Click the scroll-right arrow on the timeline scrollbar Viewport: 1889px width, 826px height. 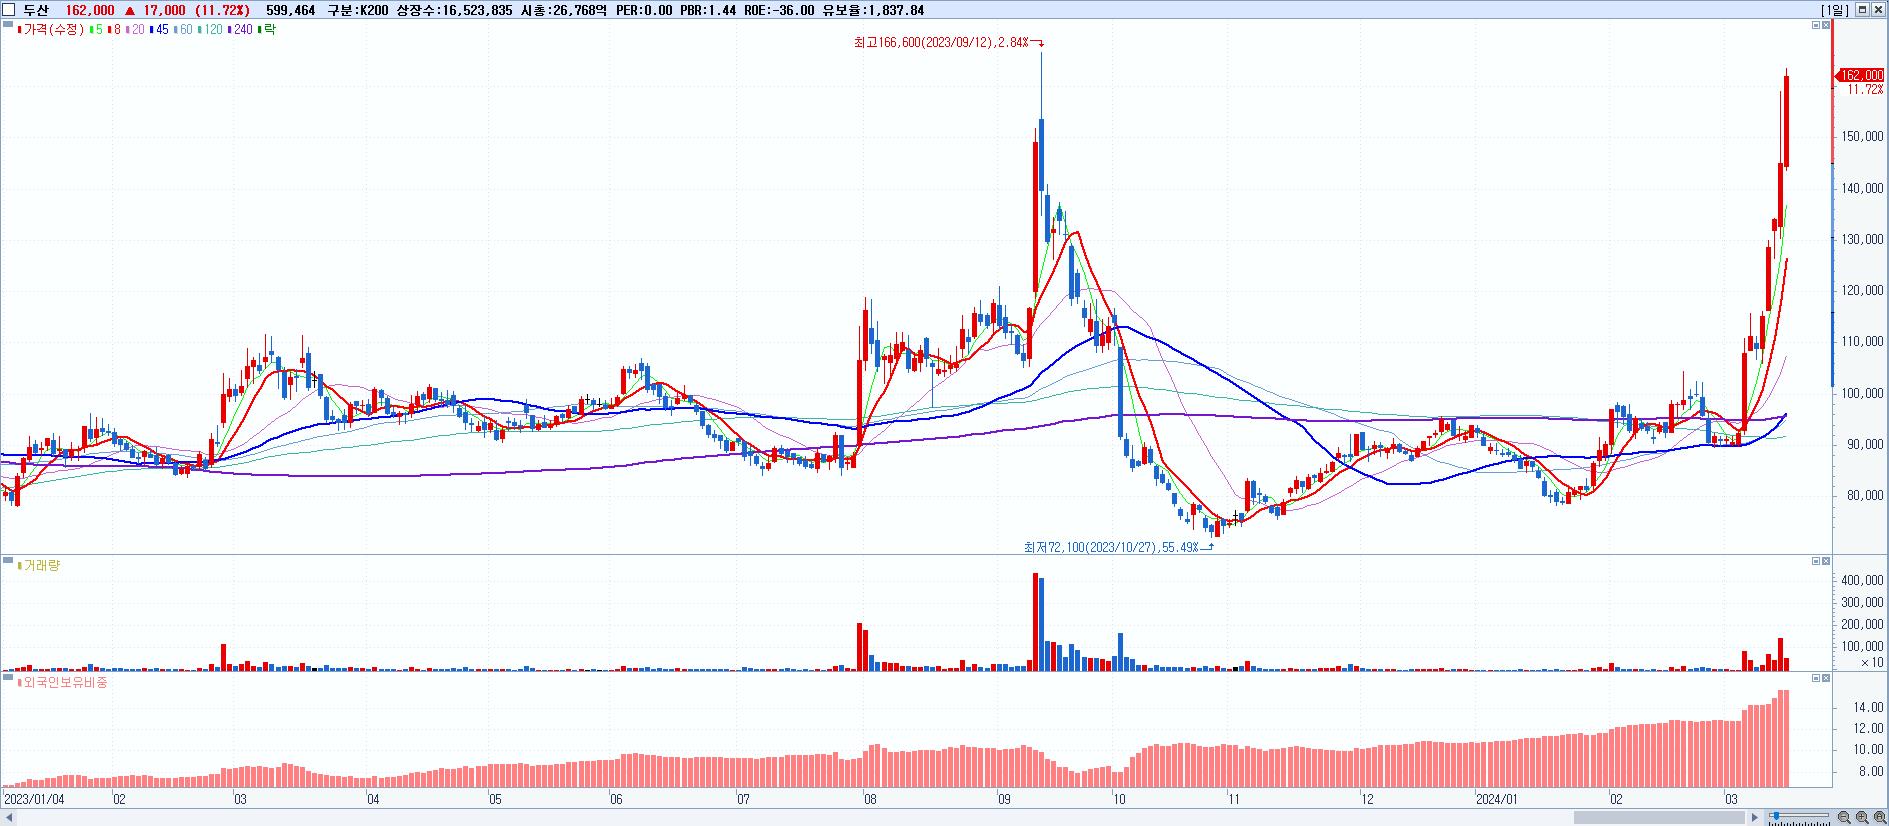tap(1754, 817)
